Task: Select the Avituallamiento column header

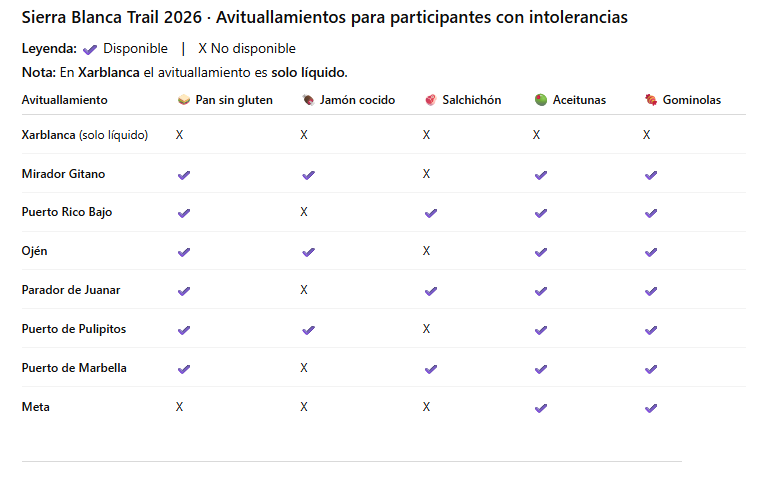Action: (65, 100)
